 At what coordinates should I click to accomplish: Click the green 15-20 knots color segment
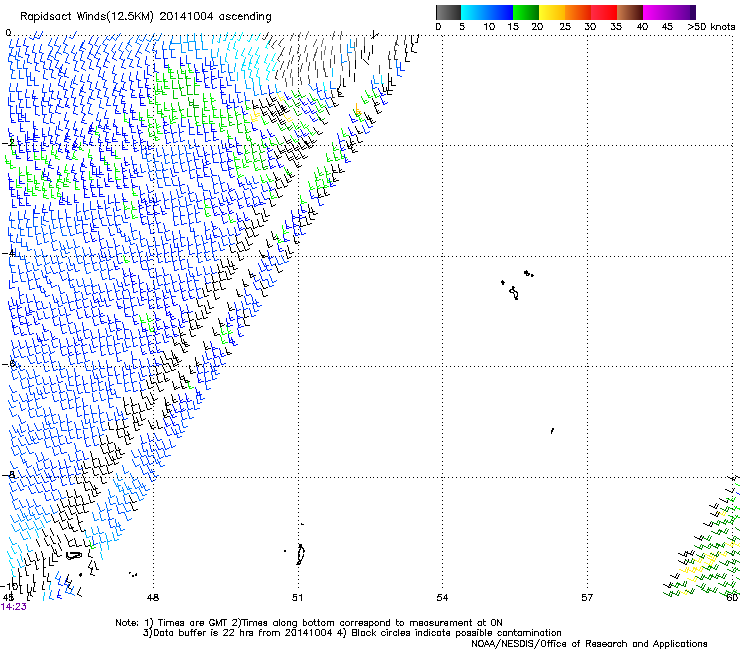[526, 12]
